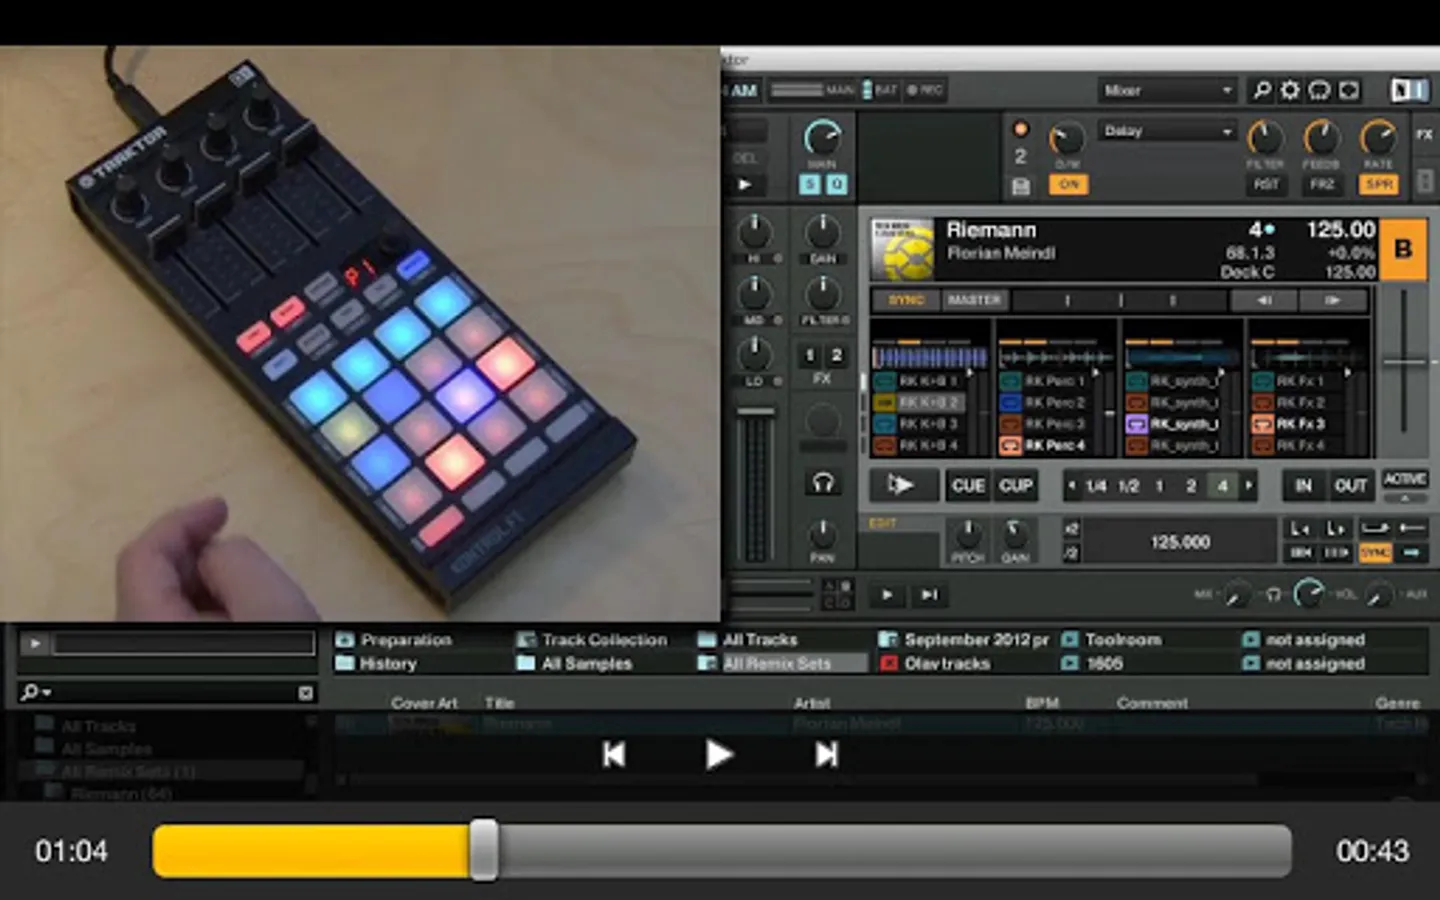Click the icon beside 1605 favorite
The height and width of the screenshot is (900, 1440).
(x=1069, y=663)
